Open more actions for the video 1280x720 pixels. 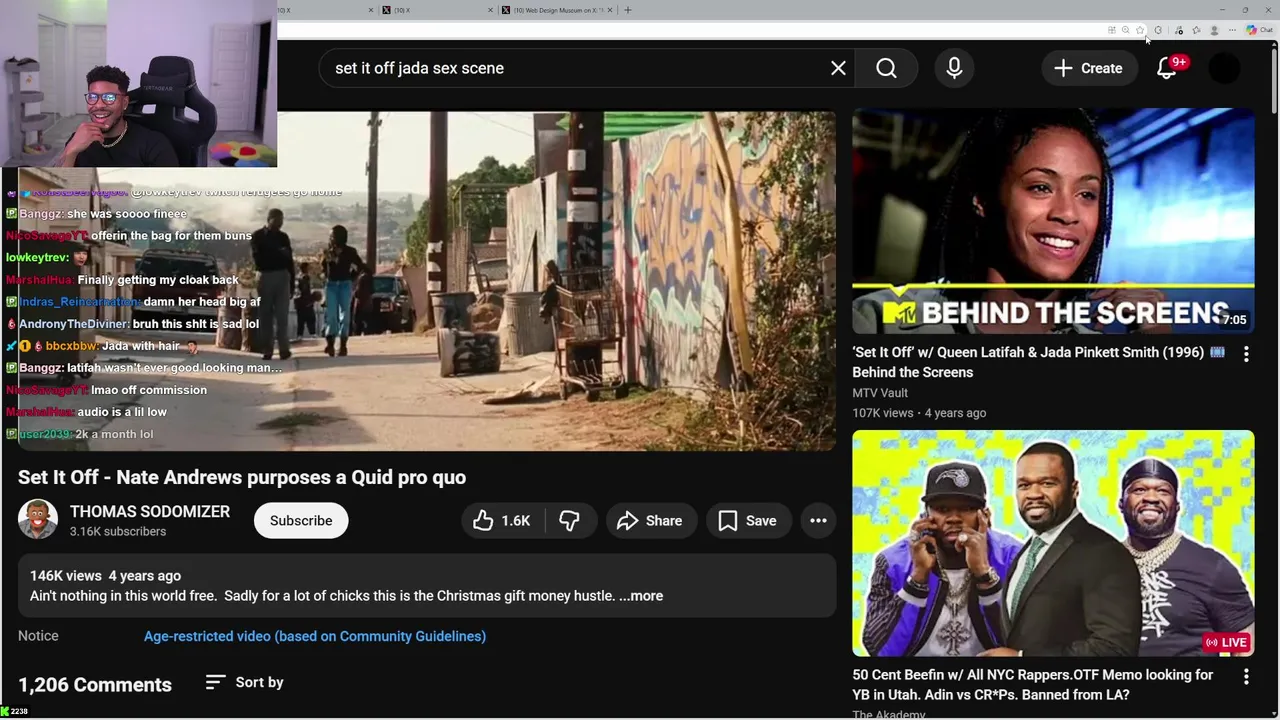point(818,520)
